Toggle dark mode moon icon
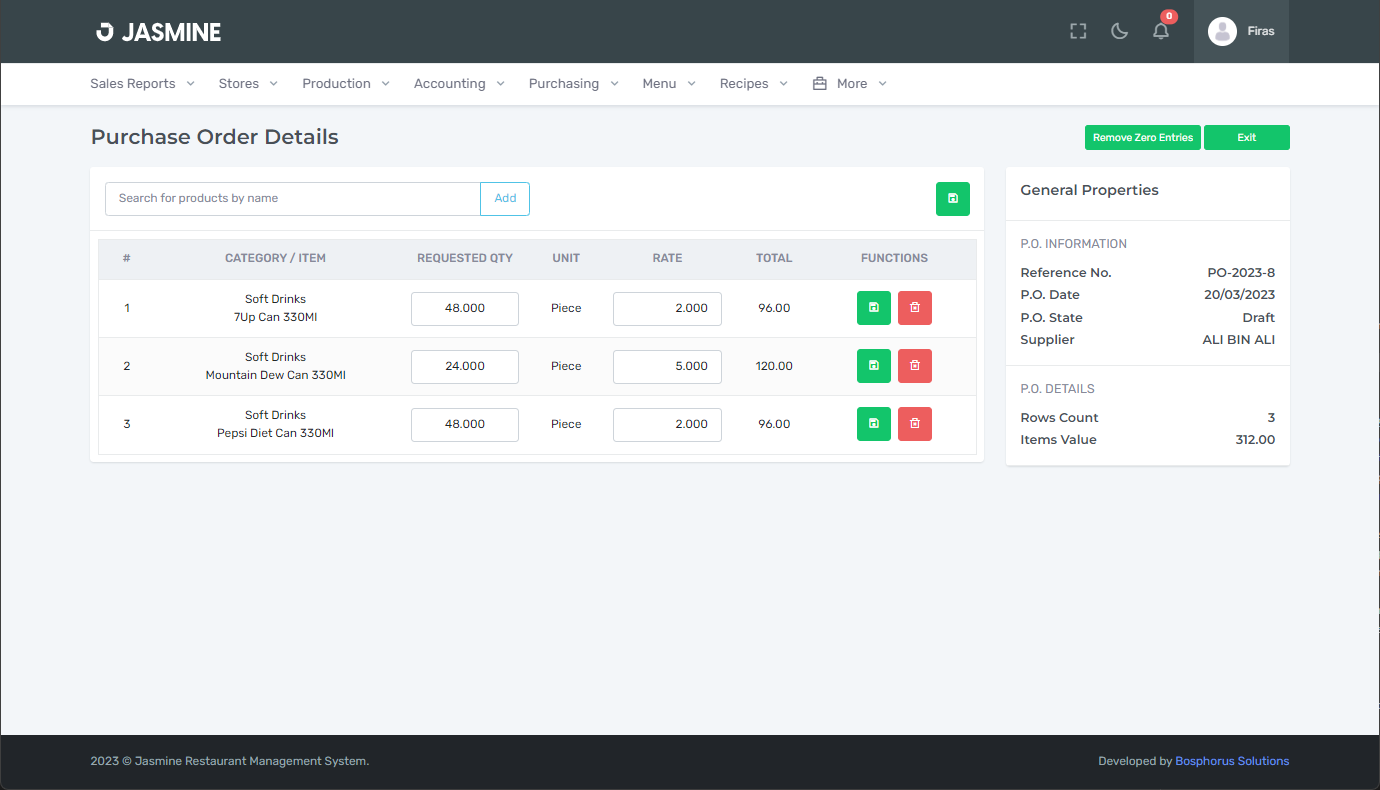 pos(1119,31)
